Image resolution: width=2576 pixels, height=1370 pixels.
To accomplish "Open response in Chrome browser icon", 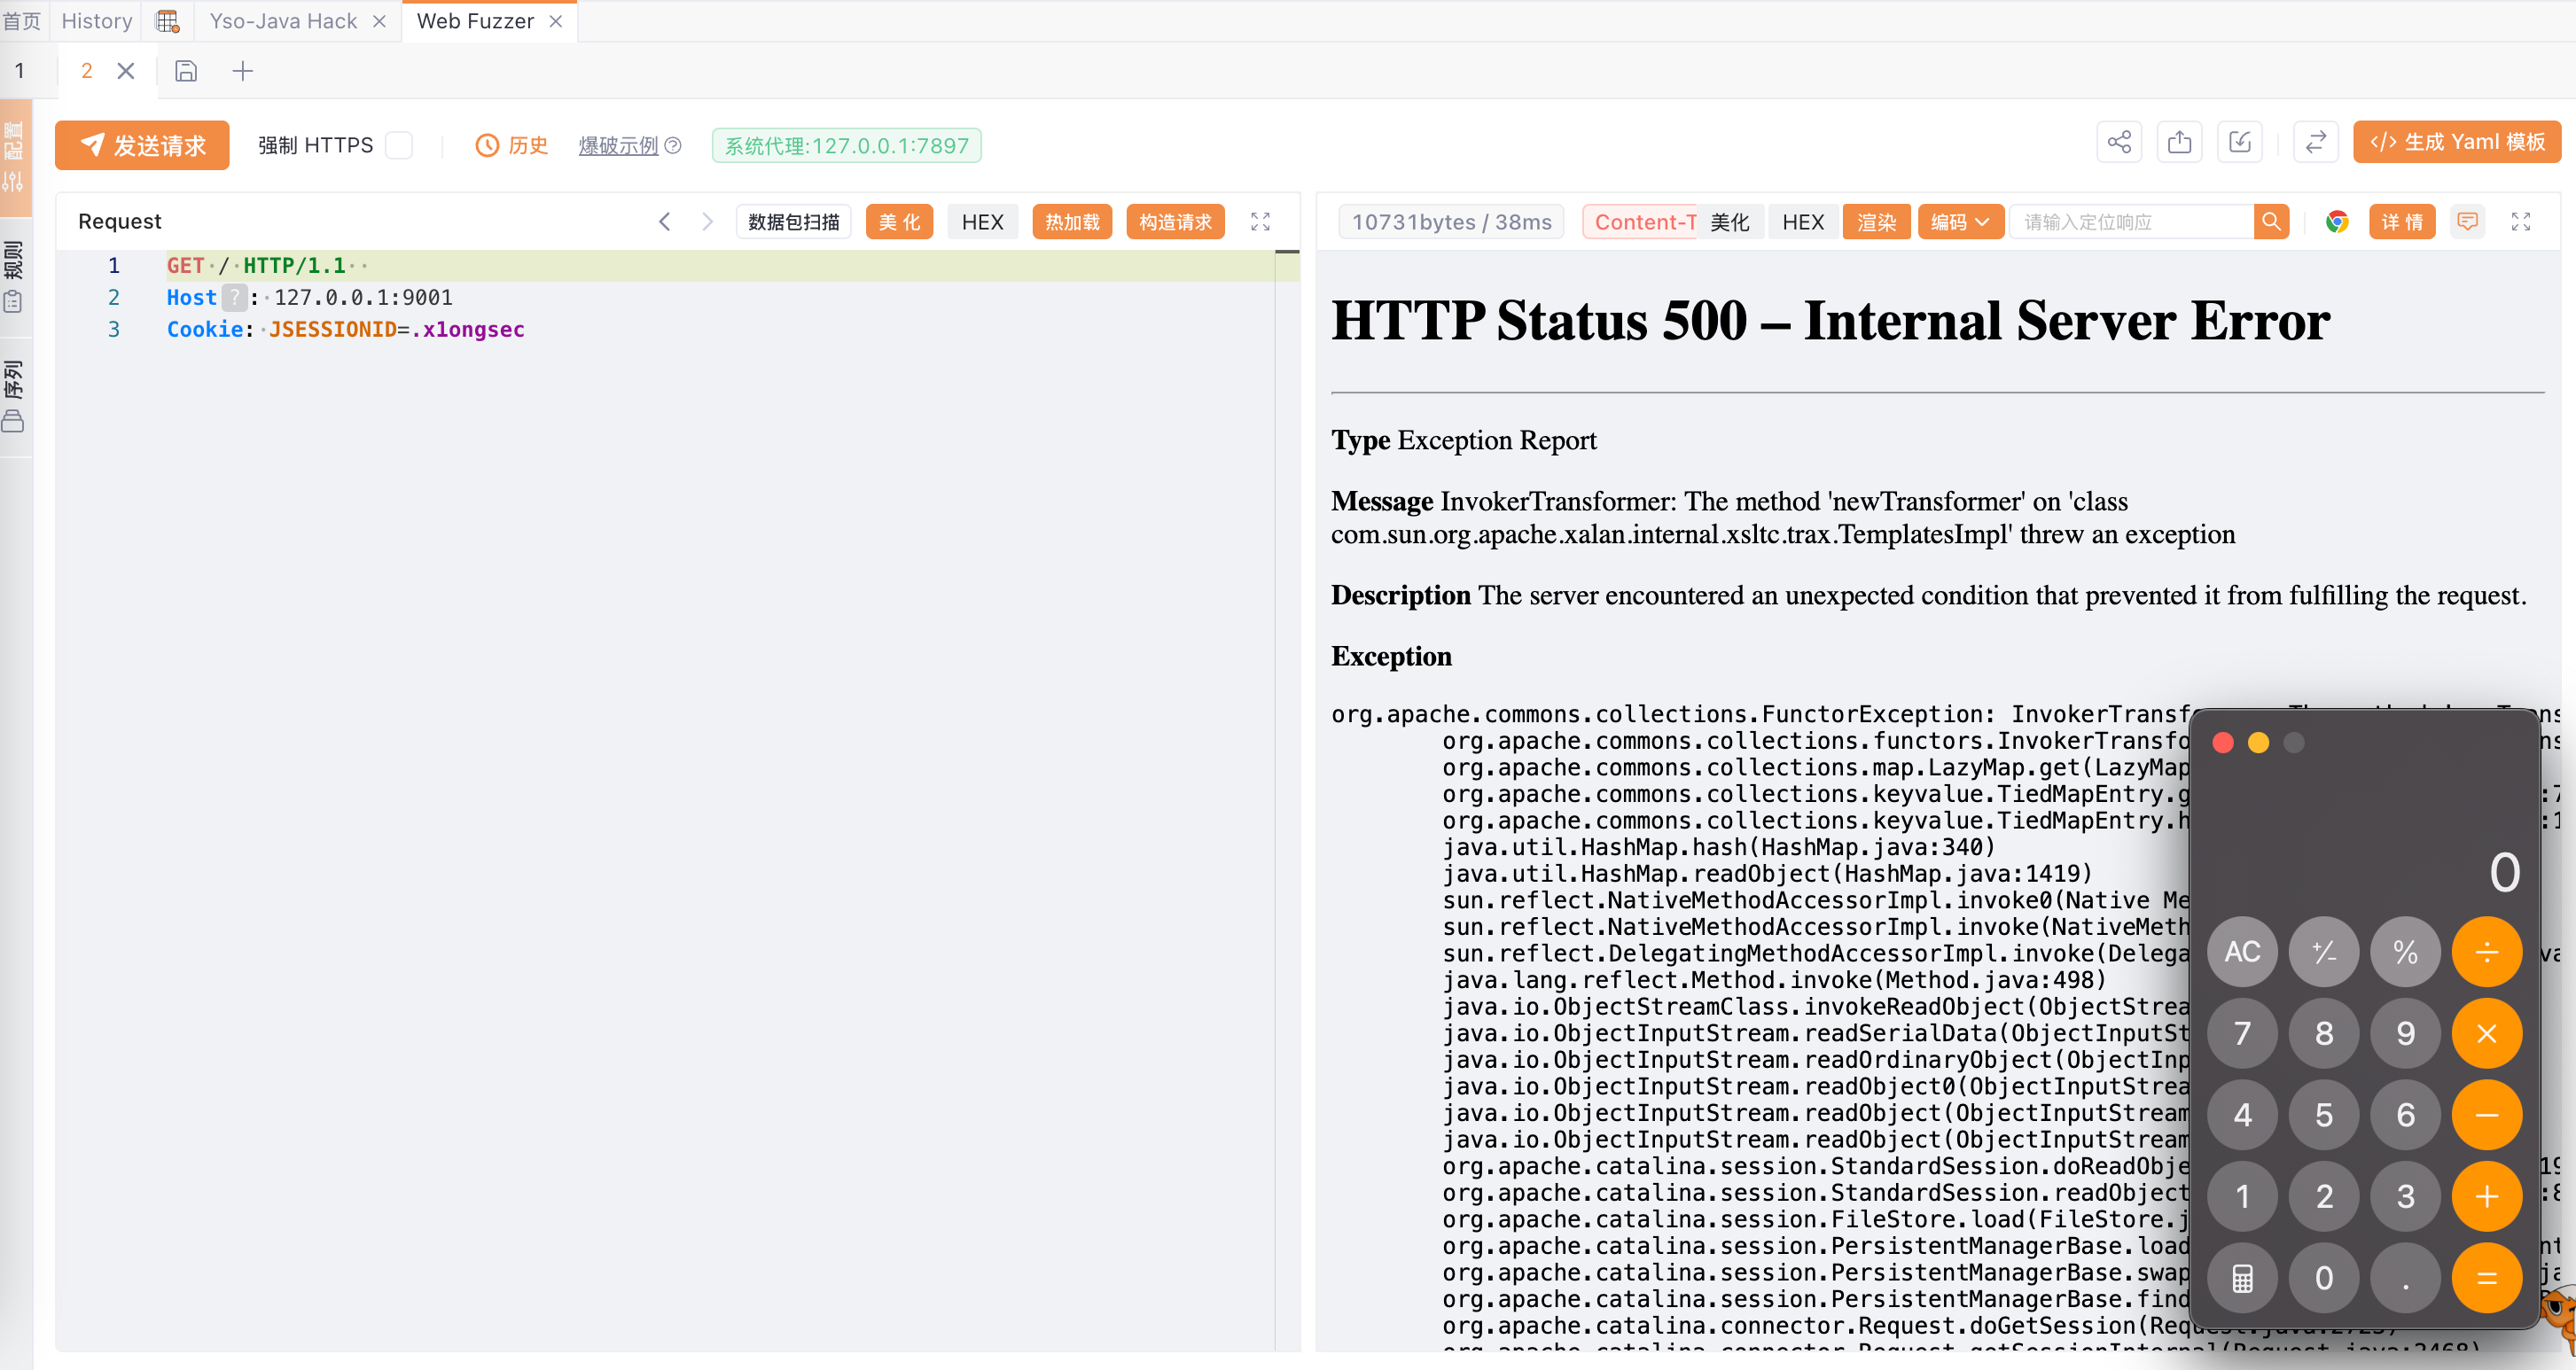I will click(2336, 222).
